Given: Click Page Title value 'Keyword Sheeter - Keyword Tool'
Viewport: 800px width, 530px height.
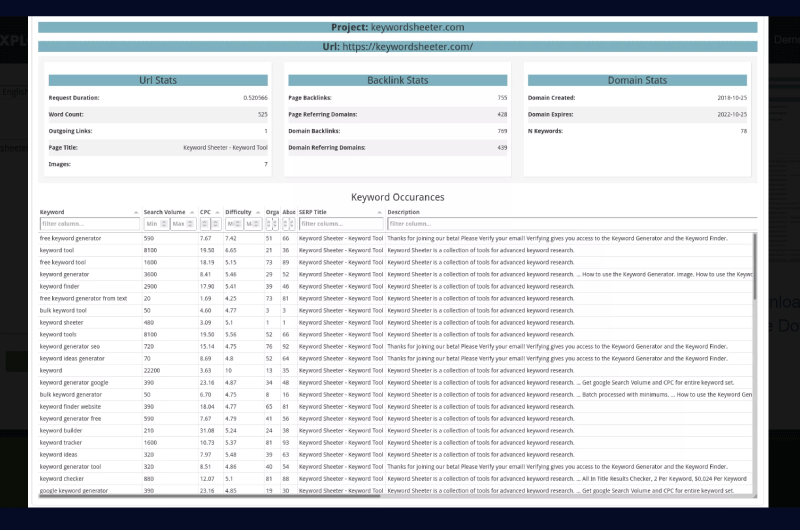Looking at the screenshot, I should pos(226,147).
